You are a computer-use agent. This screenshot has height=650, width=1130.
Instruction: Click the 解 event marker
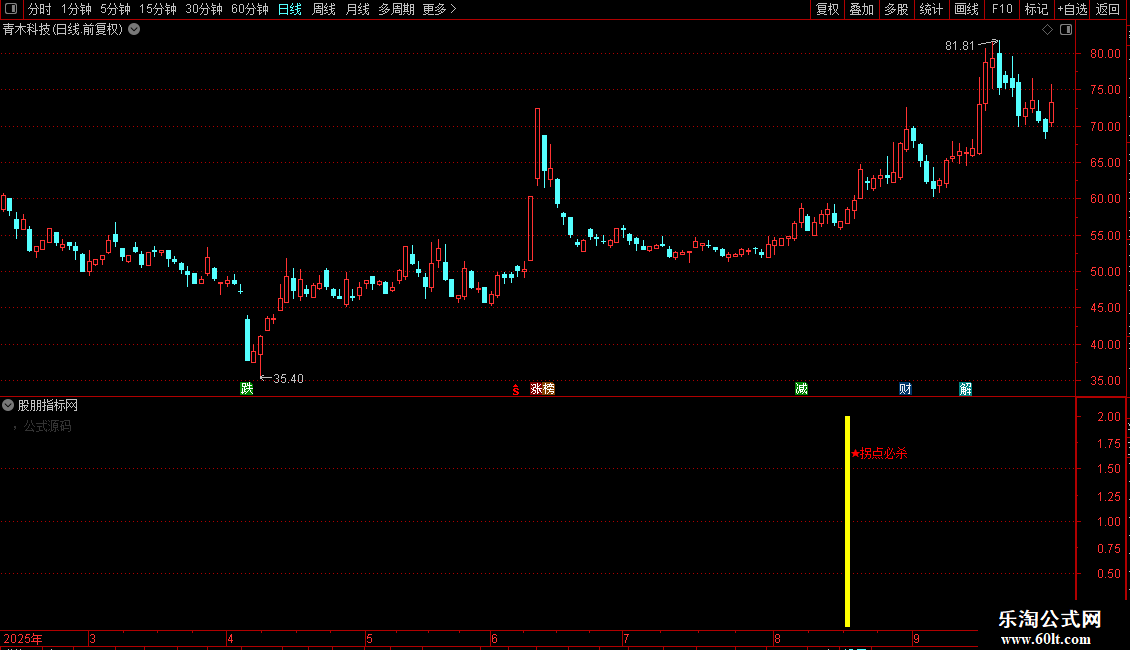[x=966, y=389]
